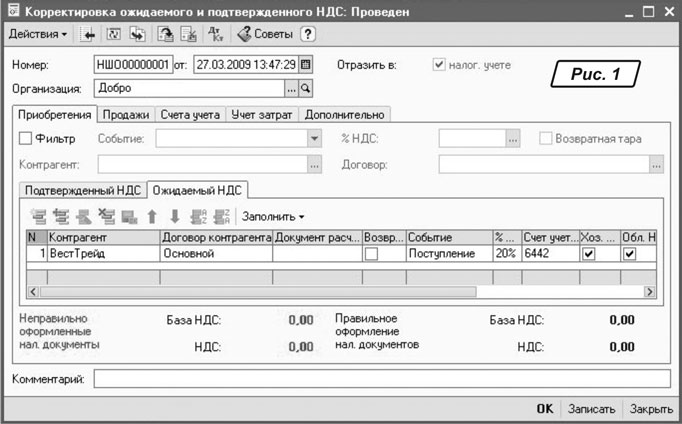Screen dimensions: 682x424
Task: Switch to the Продажи tab
Action: click(x=127, y=114)
